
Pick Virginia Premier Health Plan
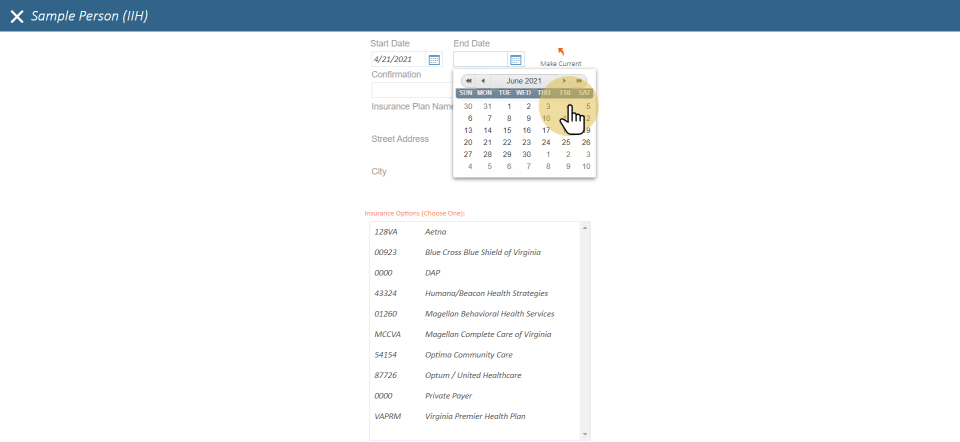(474, 416)
